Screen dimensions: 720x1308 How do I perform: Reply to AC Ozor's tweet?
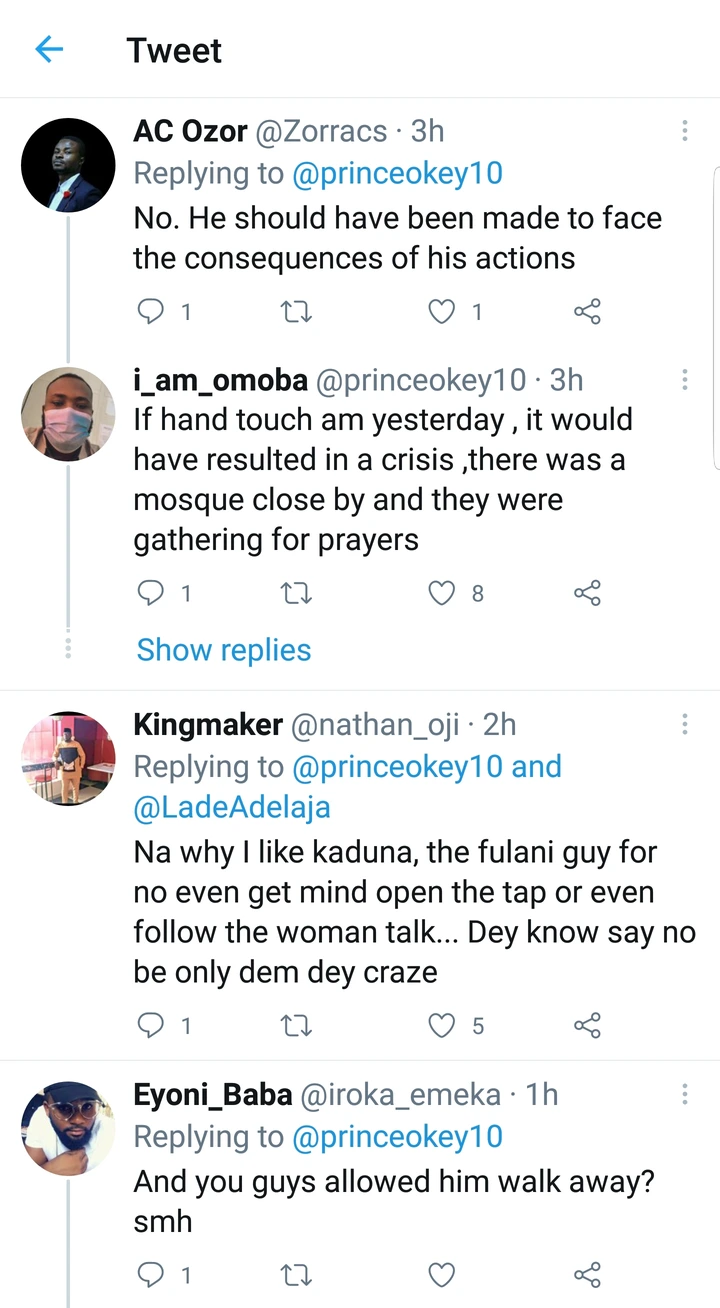(x=150, y=313)
